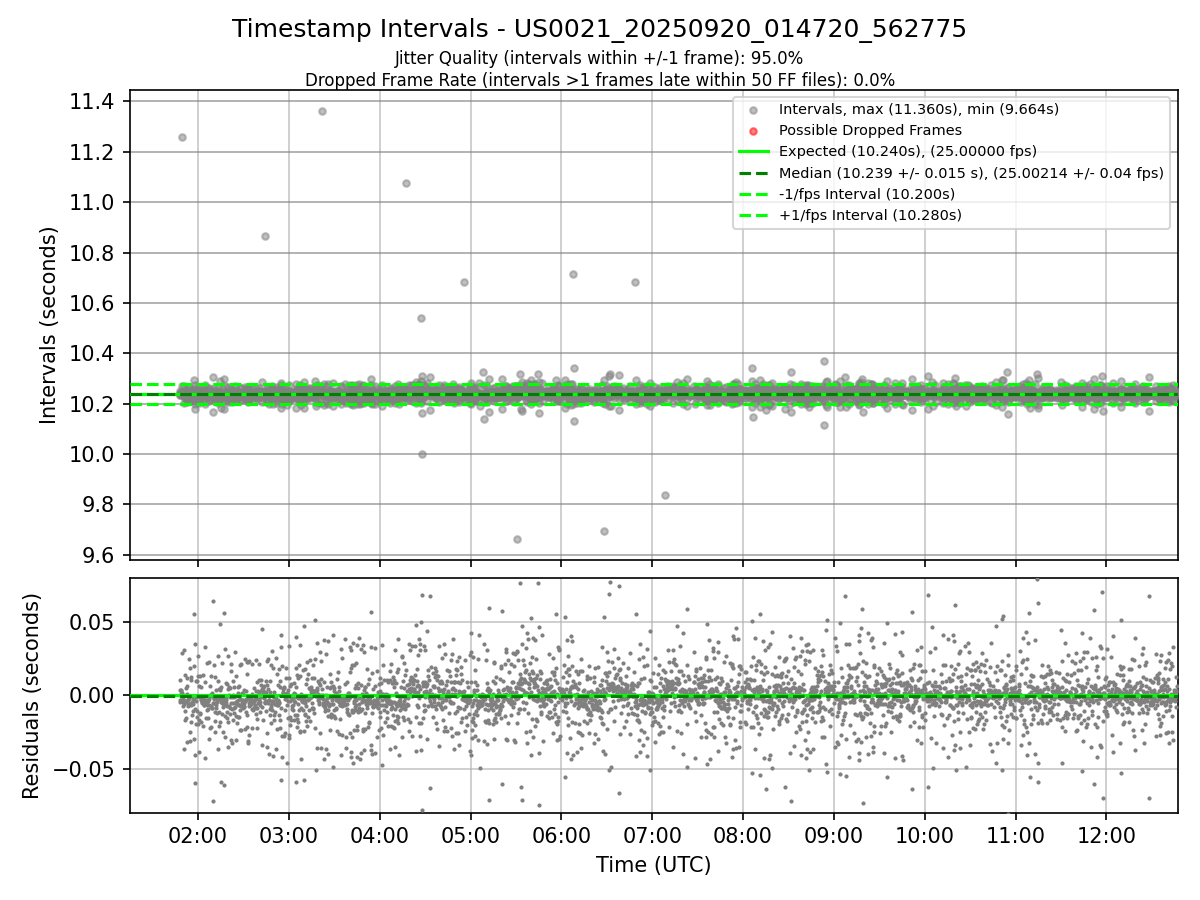
Task: Click the solid green 'Expected' legend line
Action: tap(754, 151)
